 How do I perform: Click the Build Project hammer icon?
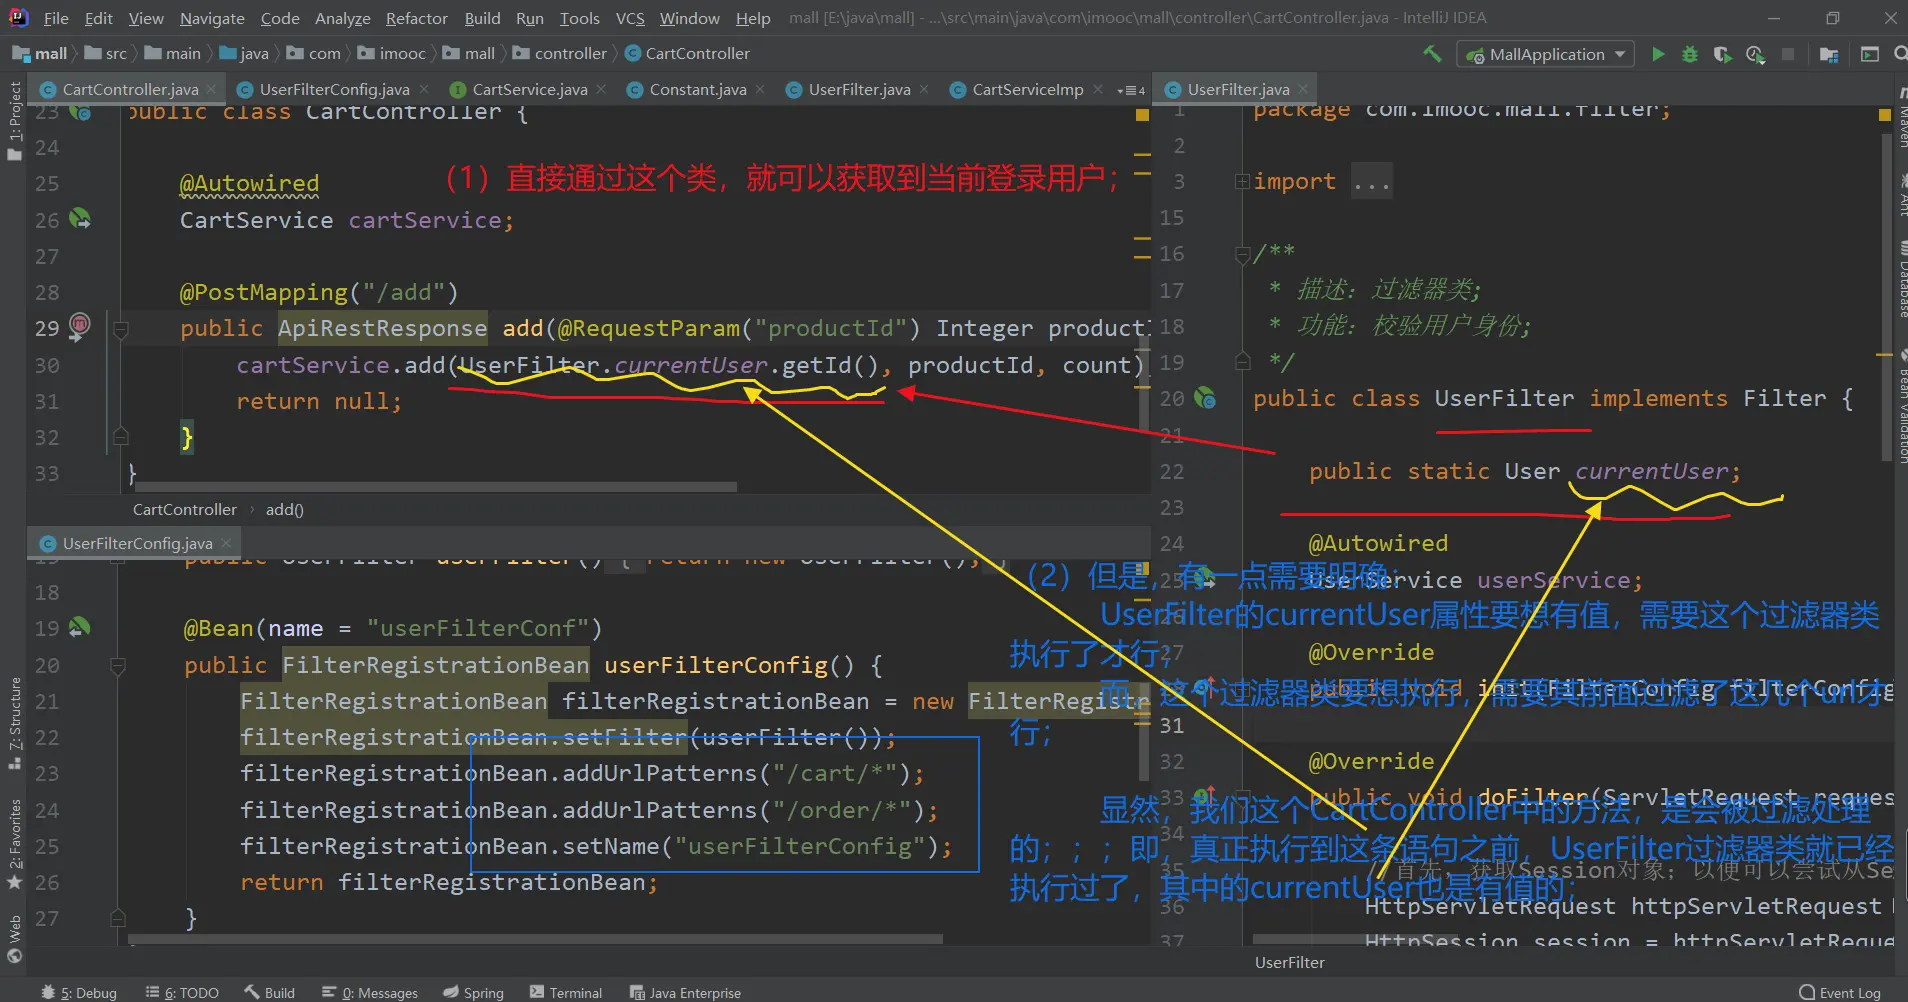(1432, 54)
